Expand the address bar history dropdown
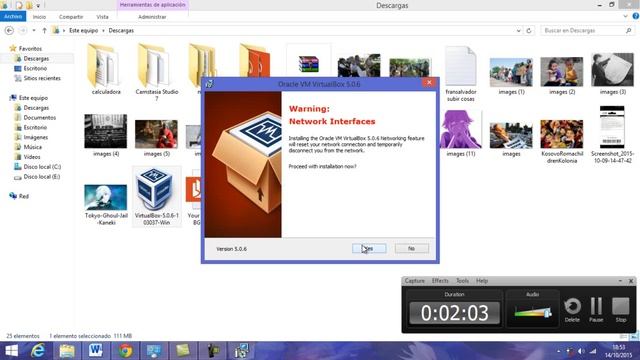Image resolution: width=640 pixels, height=360 pixels. pyautogui.click(x=518, y=31)
